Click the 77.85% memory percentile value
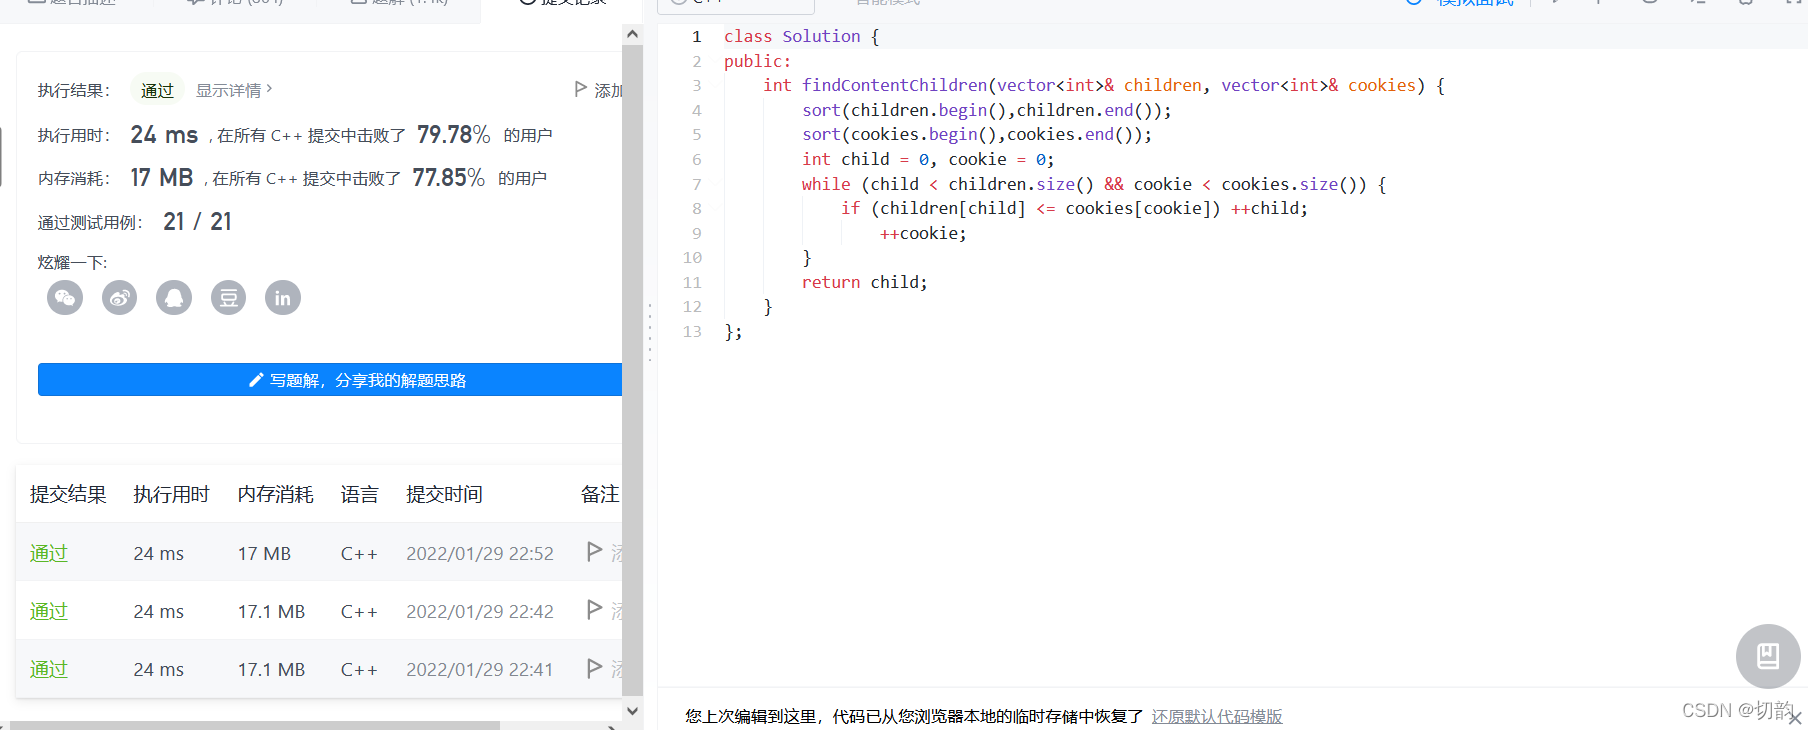The width and height of the screenshot is (1808, 730). coord(449,177)
